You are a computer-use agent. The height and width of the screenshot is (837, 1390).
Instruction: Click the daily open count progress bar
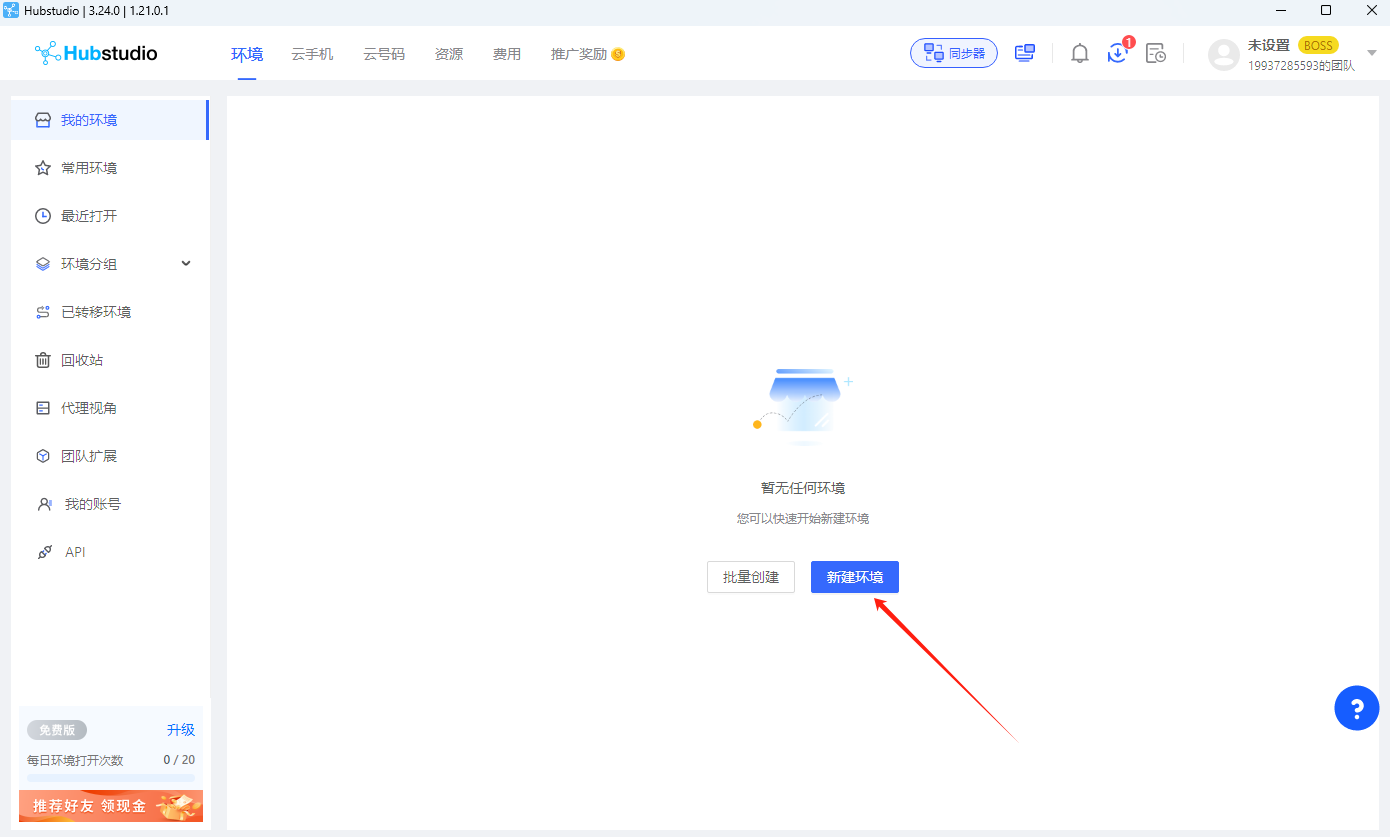click(x=111, y=777)
